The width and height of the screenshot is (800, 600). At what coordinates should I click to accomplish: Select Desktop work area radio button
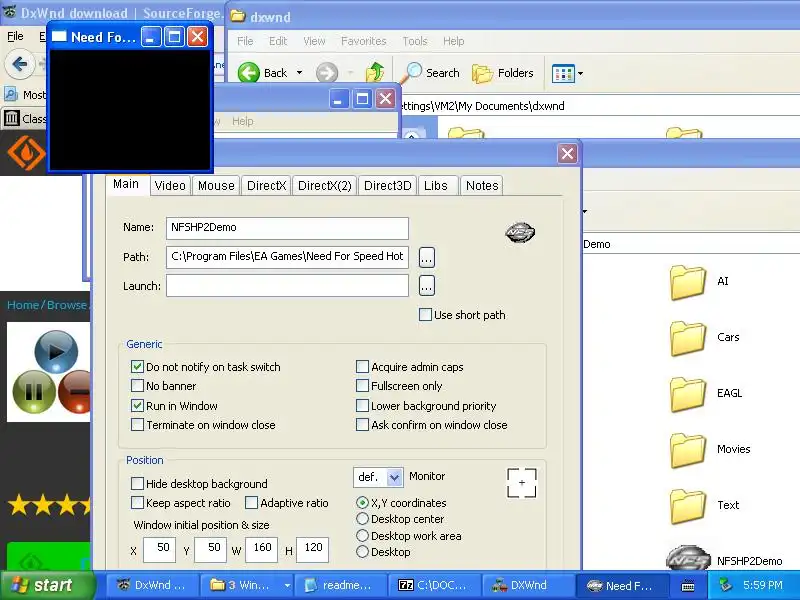362,535
